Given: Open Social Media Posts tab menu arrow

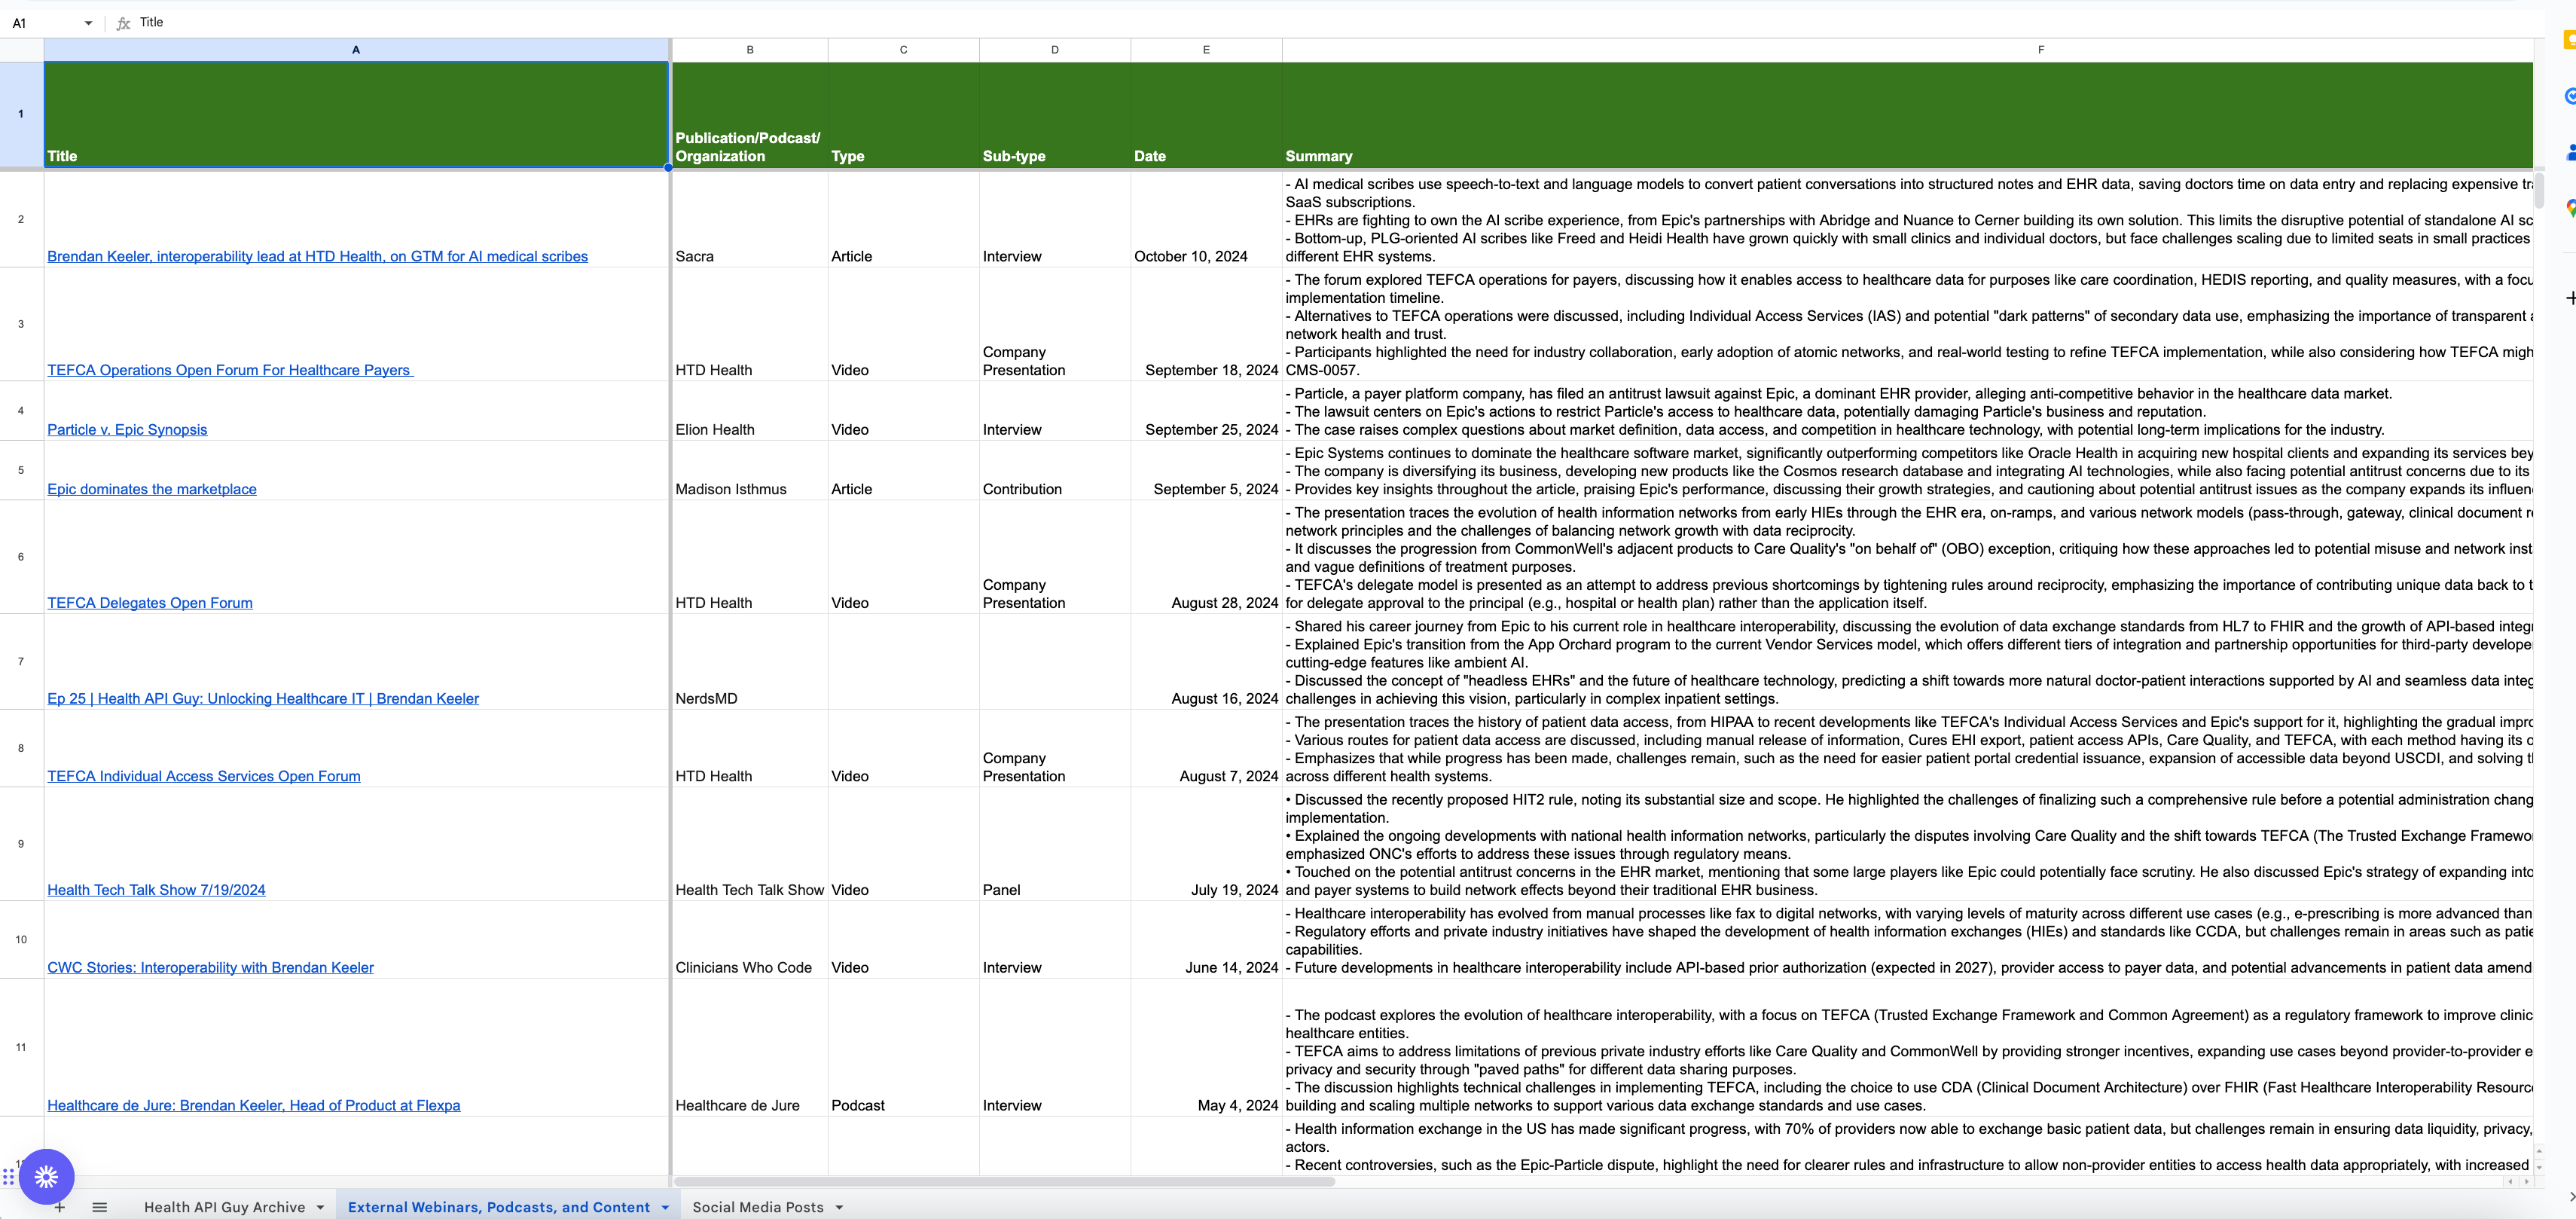Looking at the screenshot, I should coord(839,1207).
